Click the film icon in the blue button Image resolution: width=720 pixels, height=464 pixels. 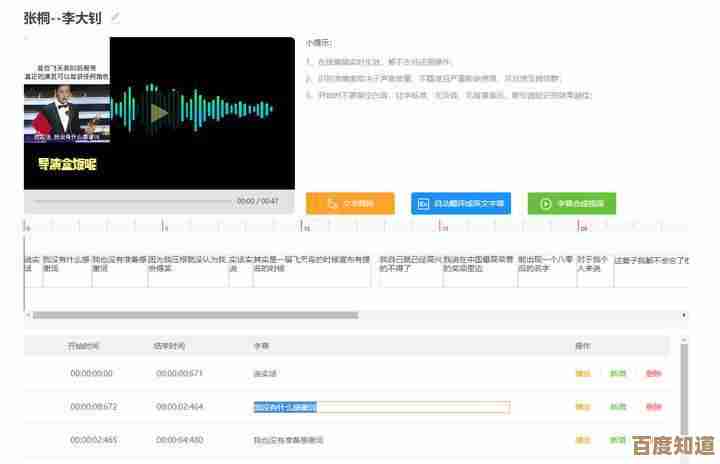click(x=423, y=204)
